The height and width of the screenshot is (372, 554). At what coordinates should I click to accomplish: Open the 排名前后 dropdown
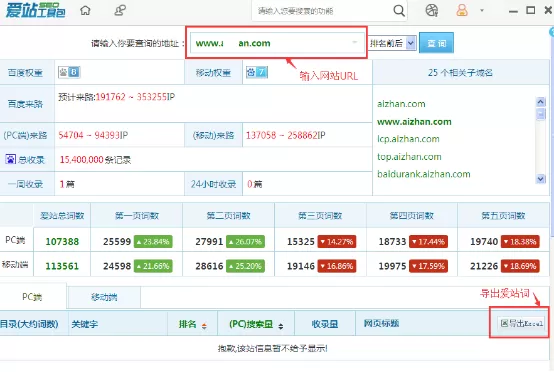point(392,43)
